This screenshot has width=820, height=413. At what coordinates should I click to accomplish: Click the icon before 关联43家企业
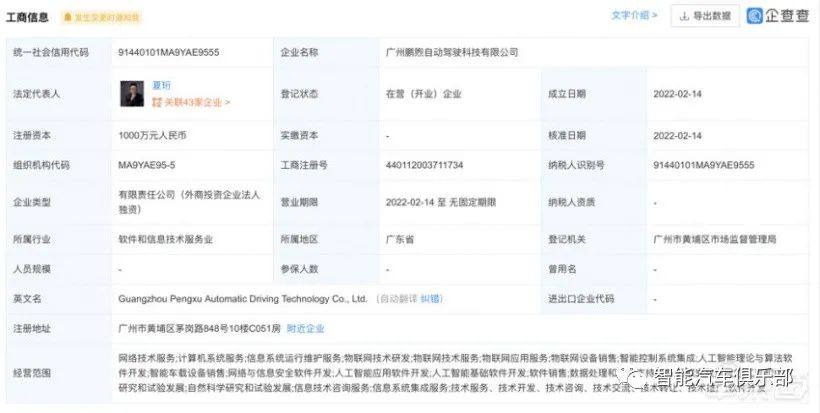point(156,102)
